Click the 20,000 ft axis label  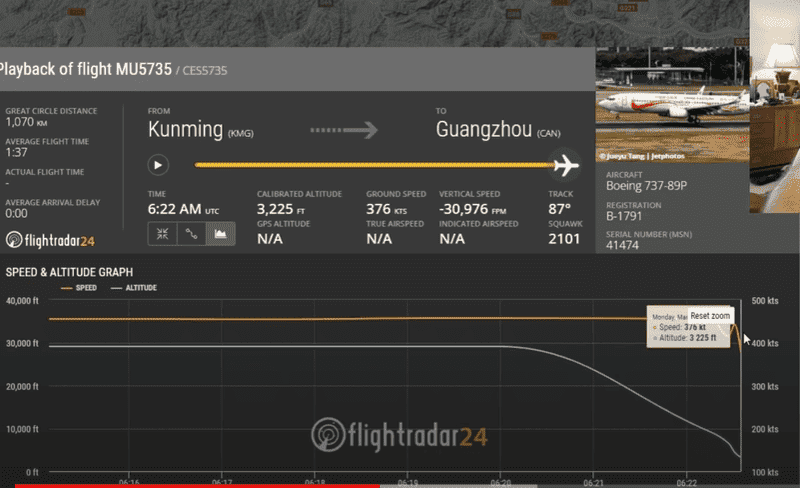point(22,387)
